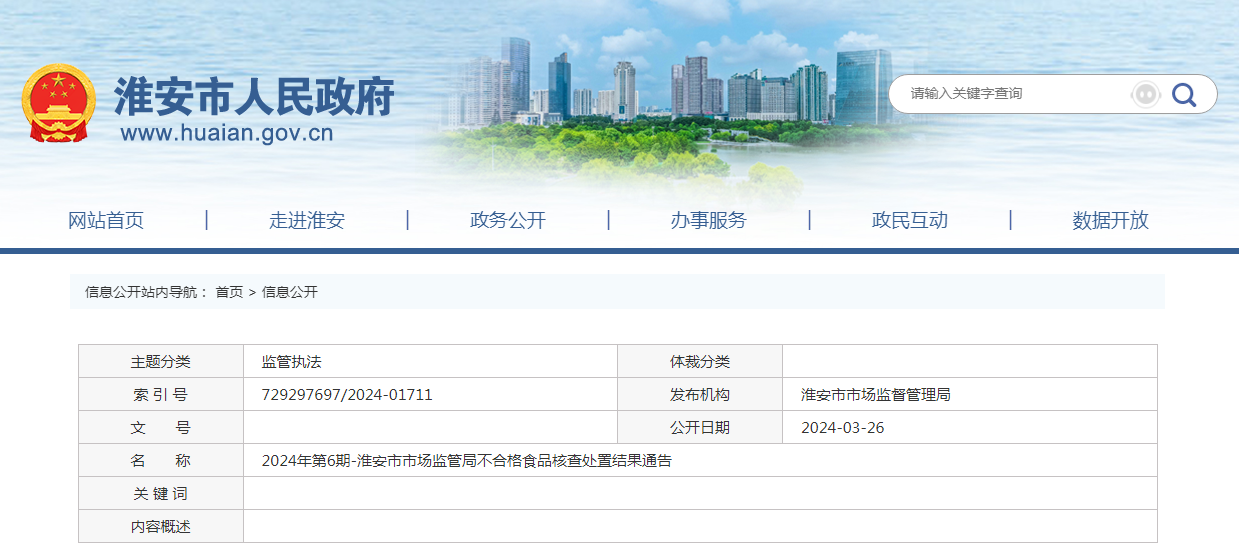Screen dimensions: 1239x555
Task: Click the magnifying glass search icon
Action: coord(1184,94)
